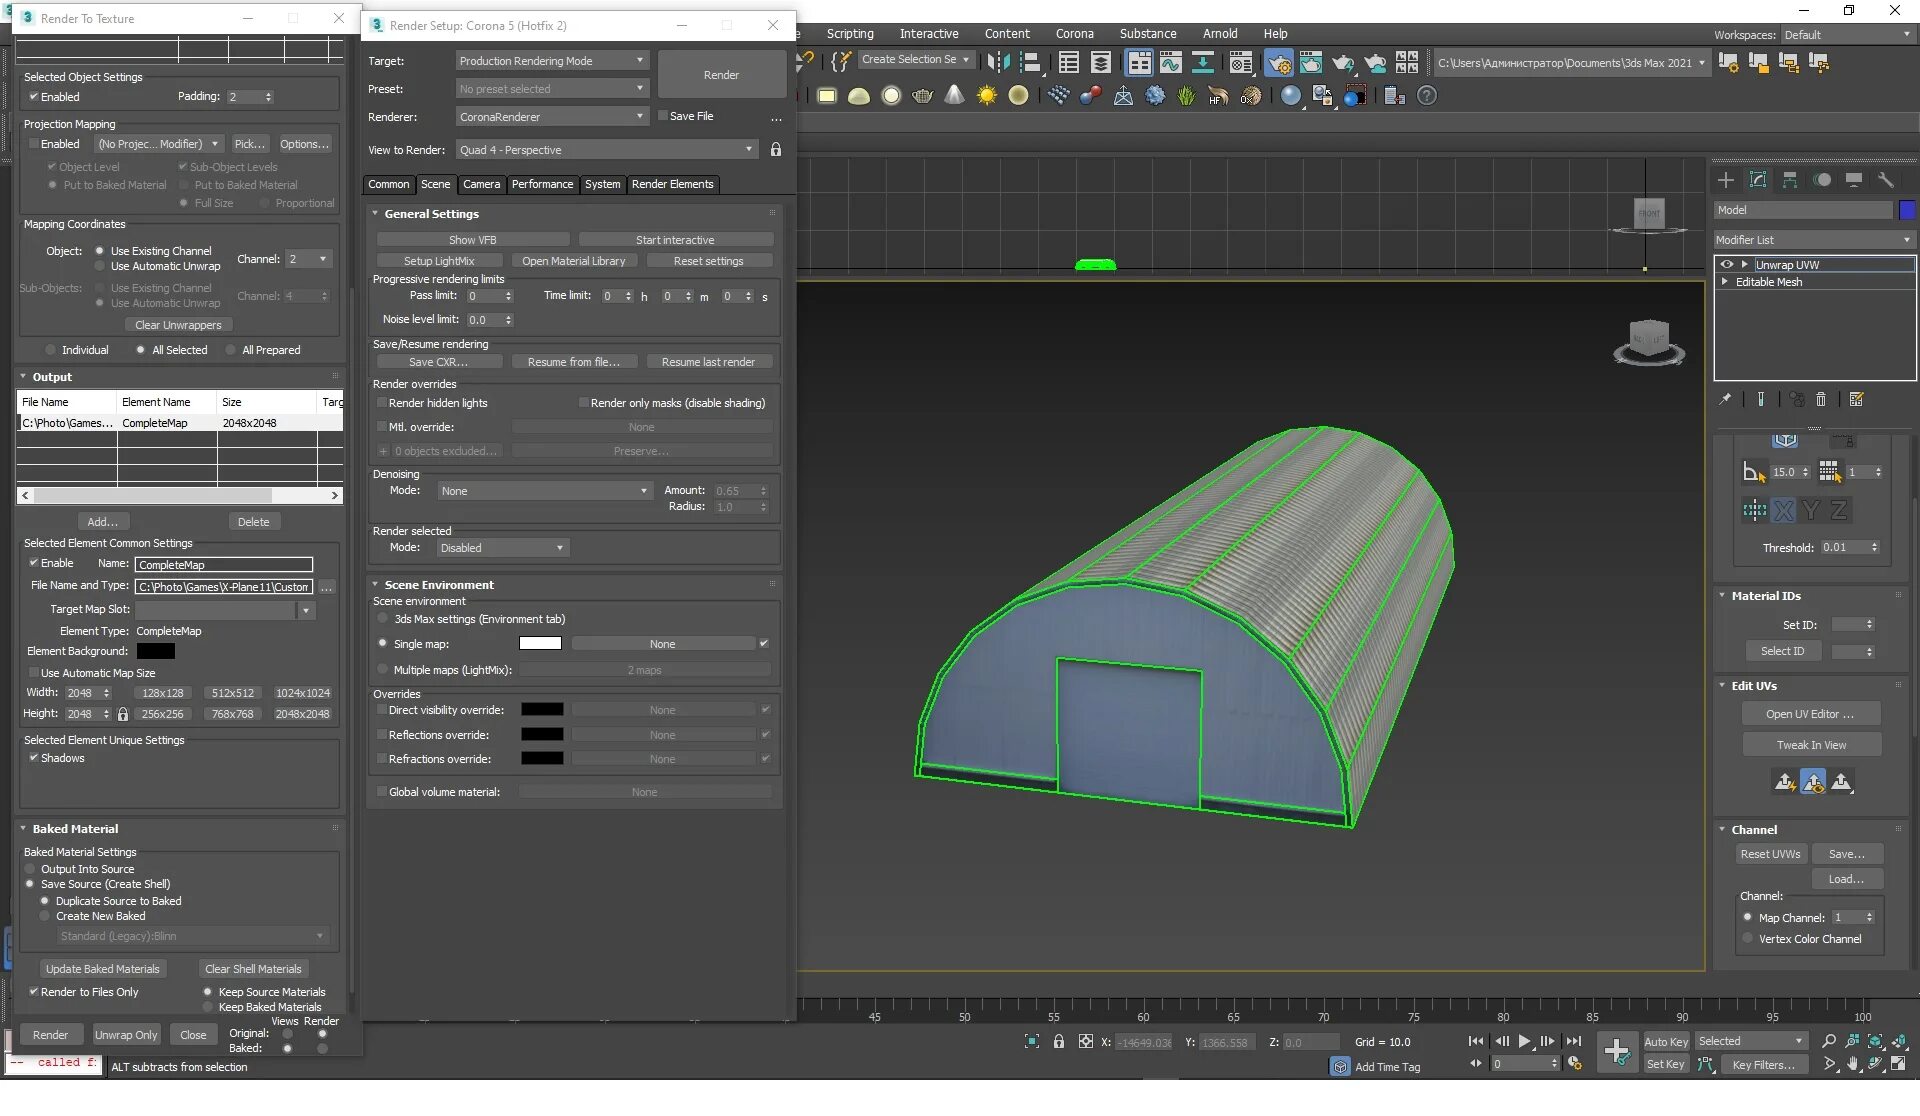This screenshot has width=1920, height=1116.
Task: Click the Zoom magnifier viewport icon
Action: (1829, 1041)
